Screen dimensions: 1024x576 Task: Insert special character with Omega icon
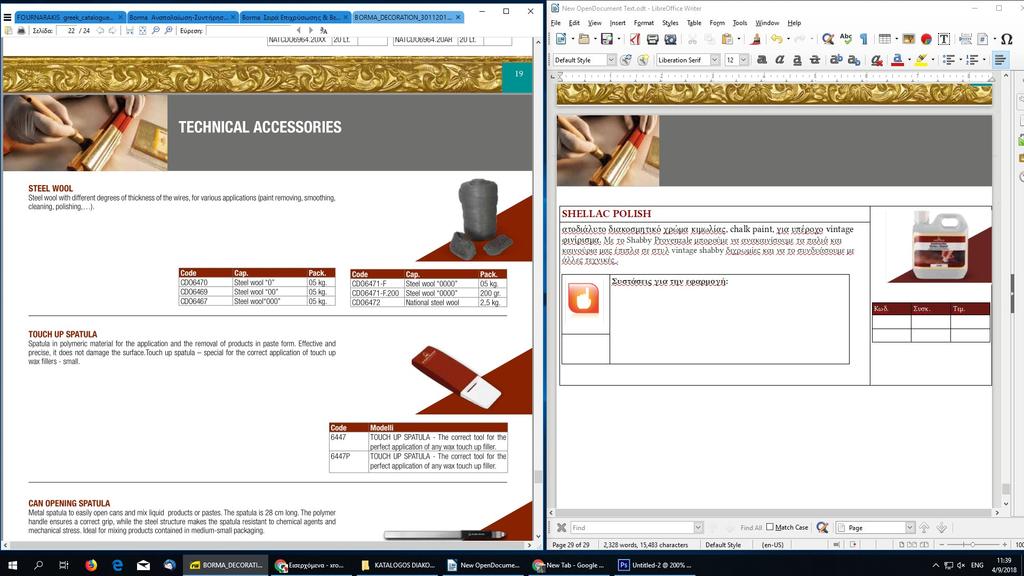click(x=1006, y=39)
